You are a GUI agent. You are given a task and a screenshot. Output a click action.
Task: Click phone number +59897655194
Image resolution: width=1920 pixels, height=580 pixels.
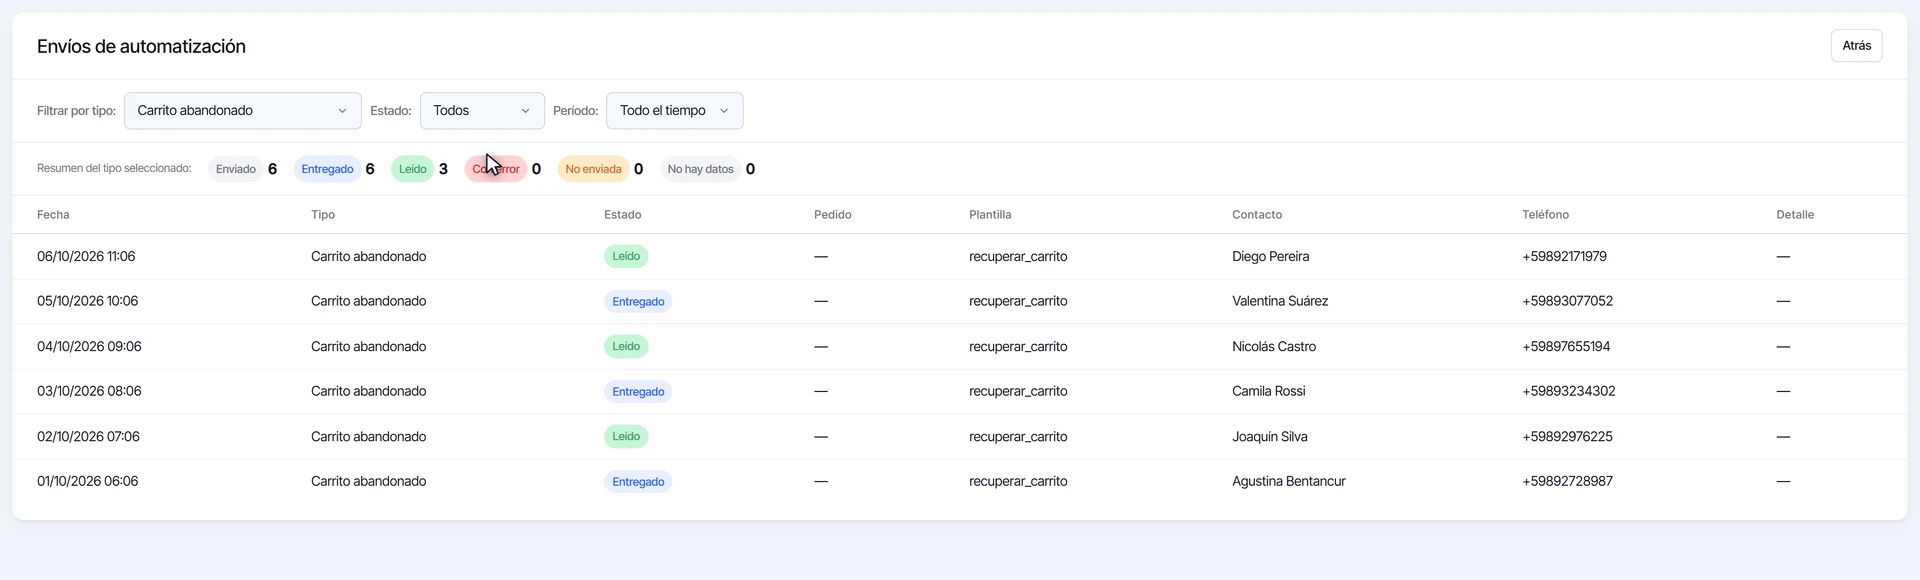pos(1566,347)
